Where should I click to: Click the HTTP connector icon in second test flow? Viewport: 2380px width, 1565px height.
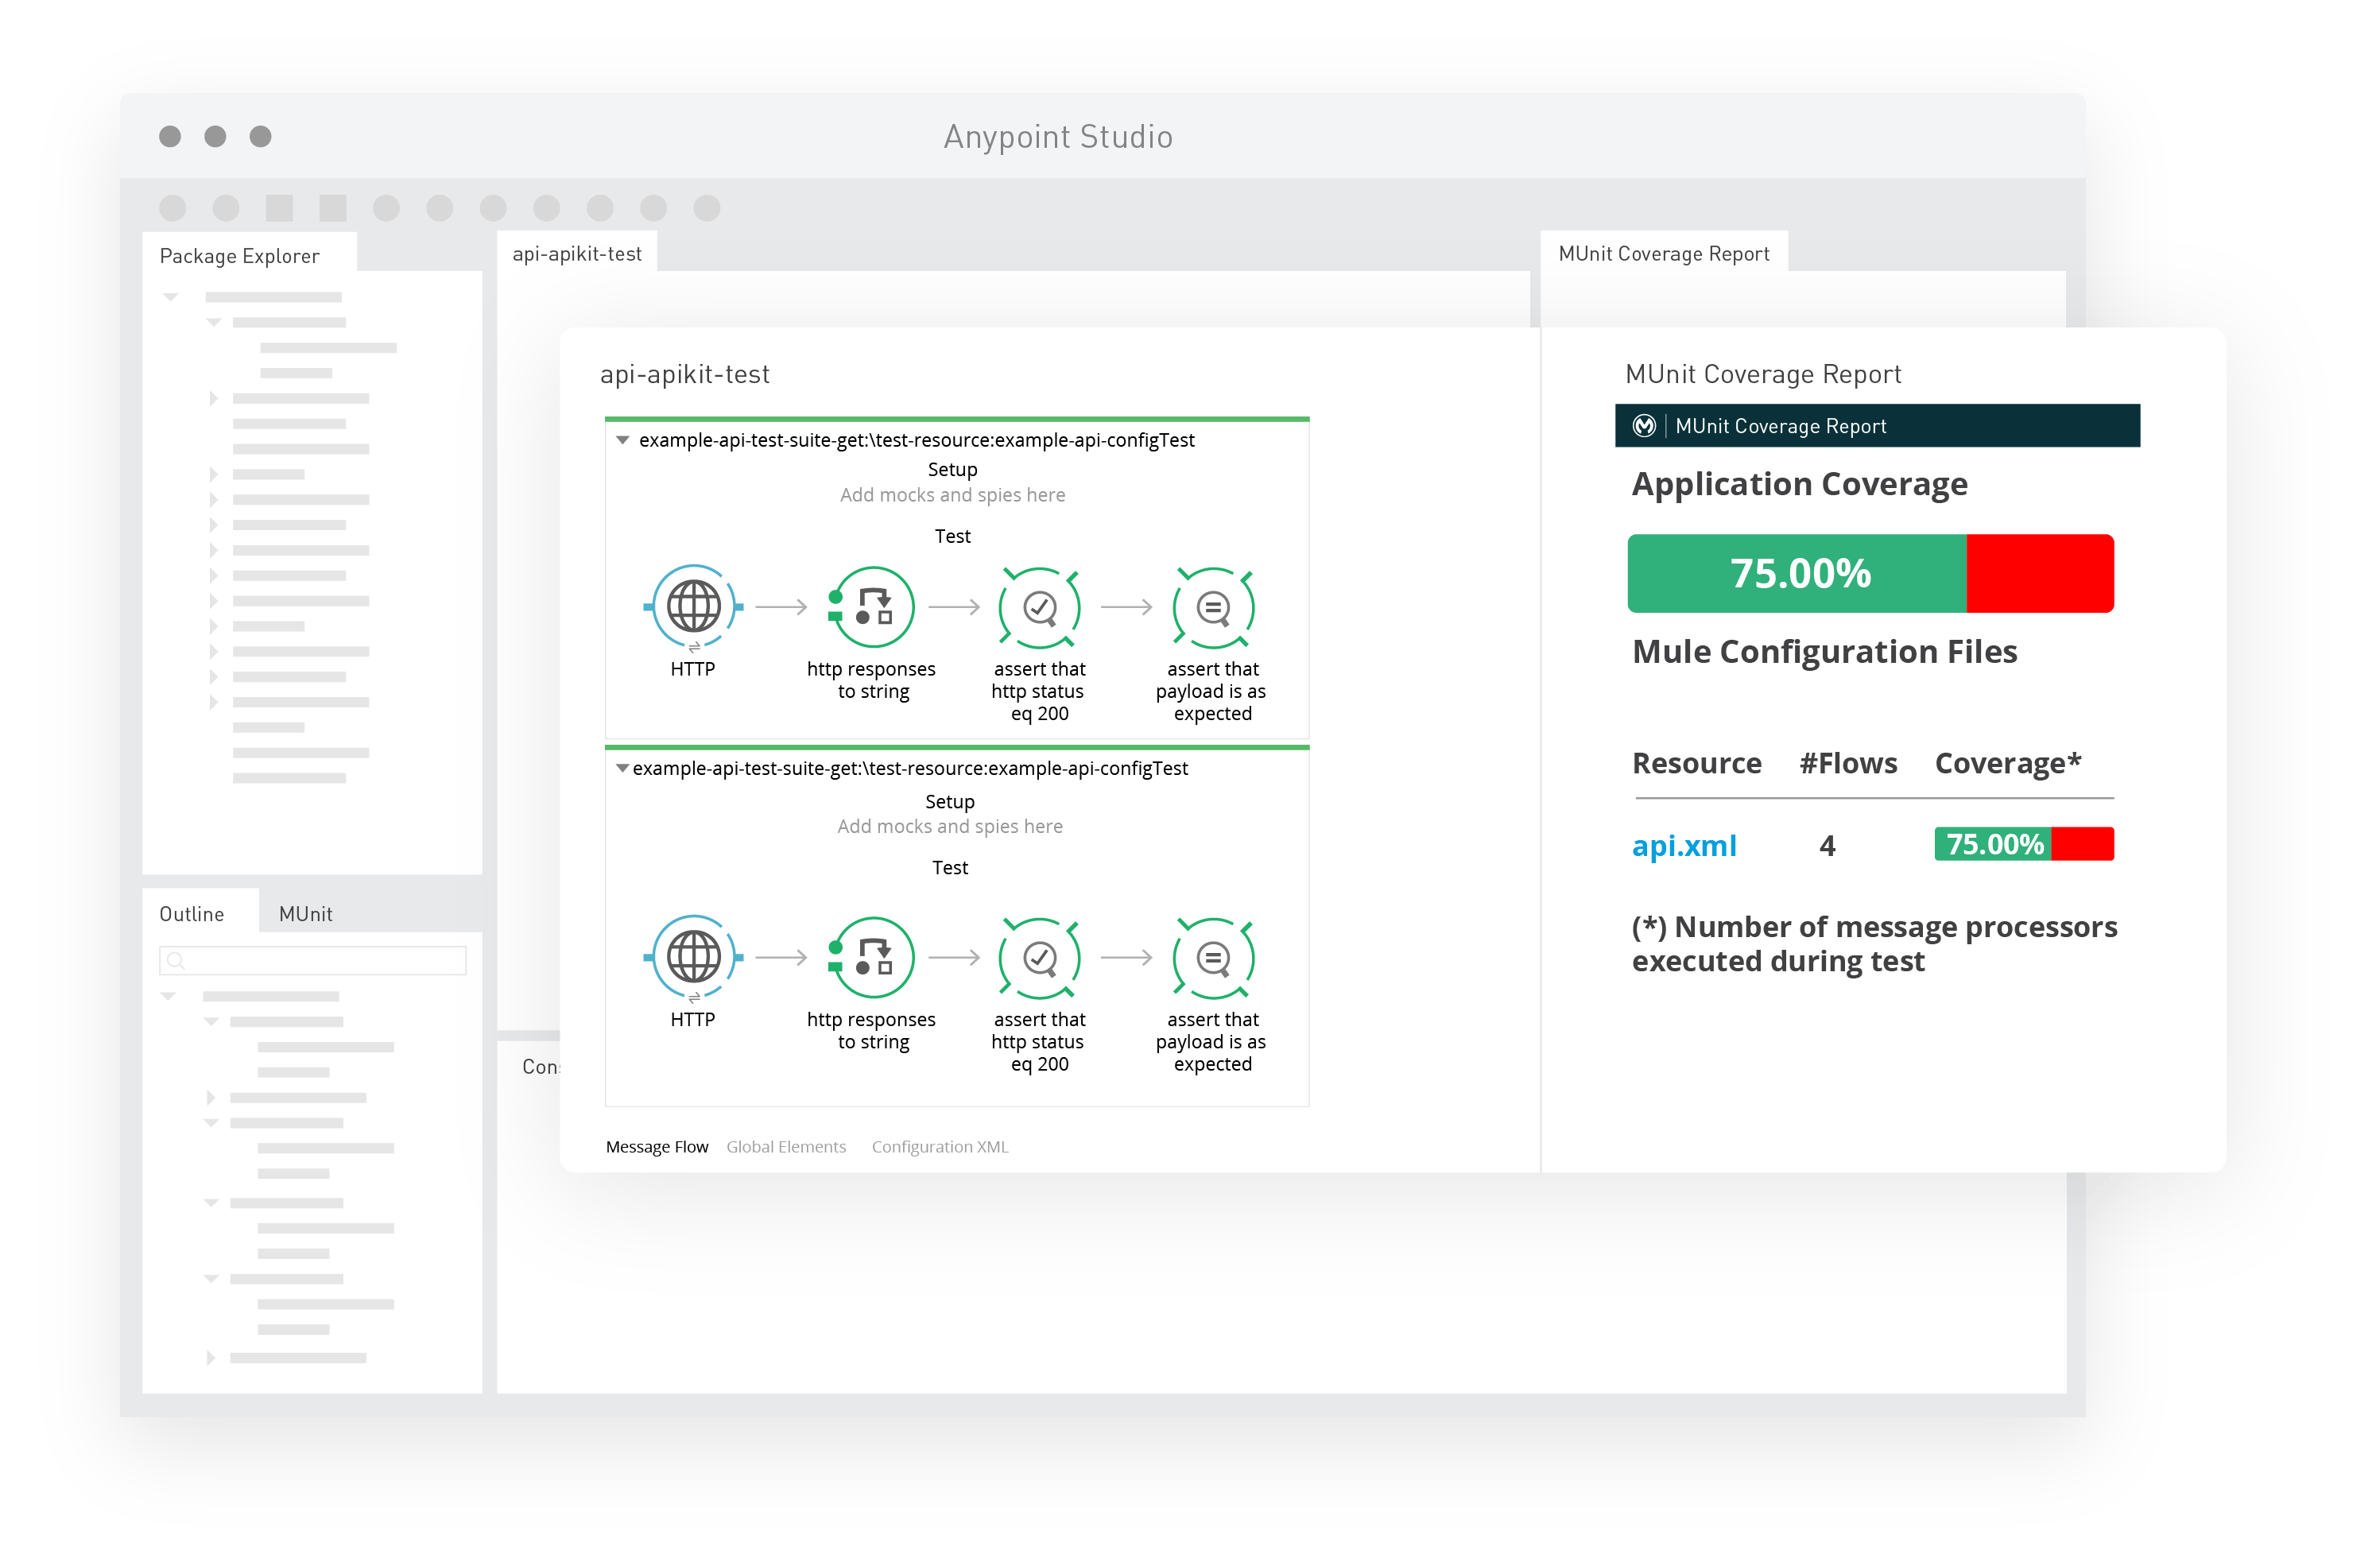pyautogui.click(x=693, y=966)
